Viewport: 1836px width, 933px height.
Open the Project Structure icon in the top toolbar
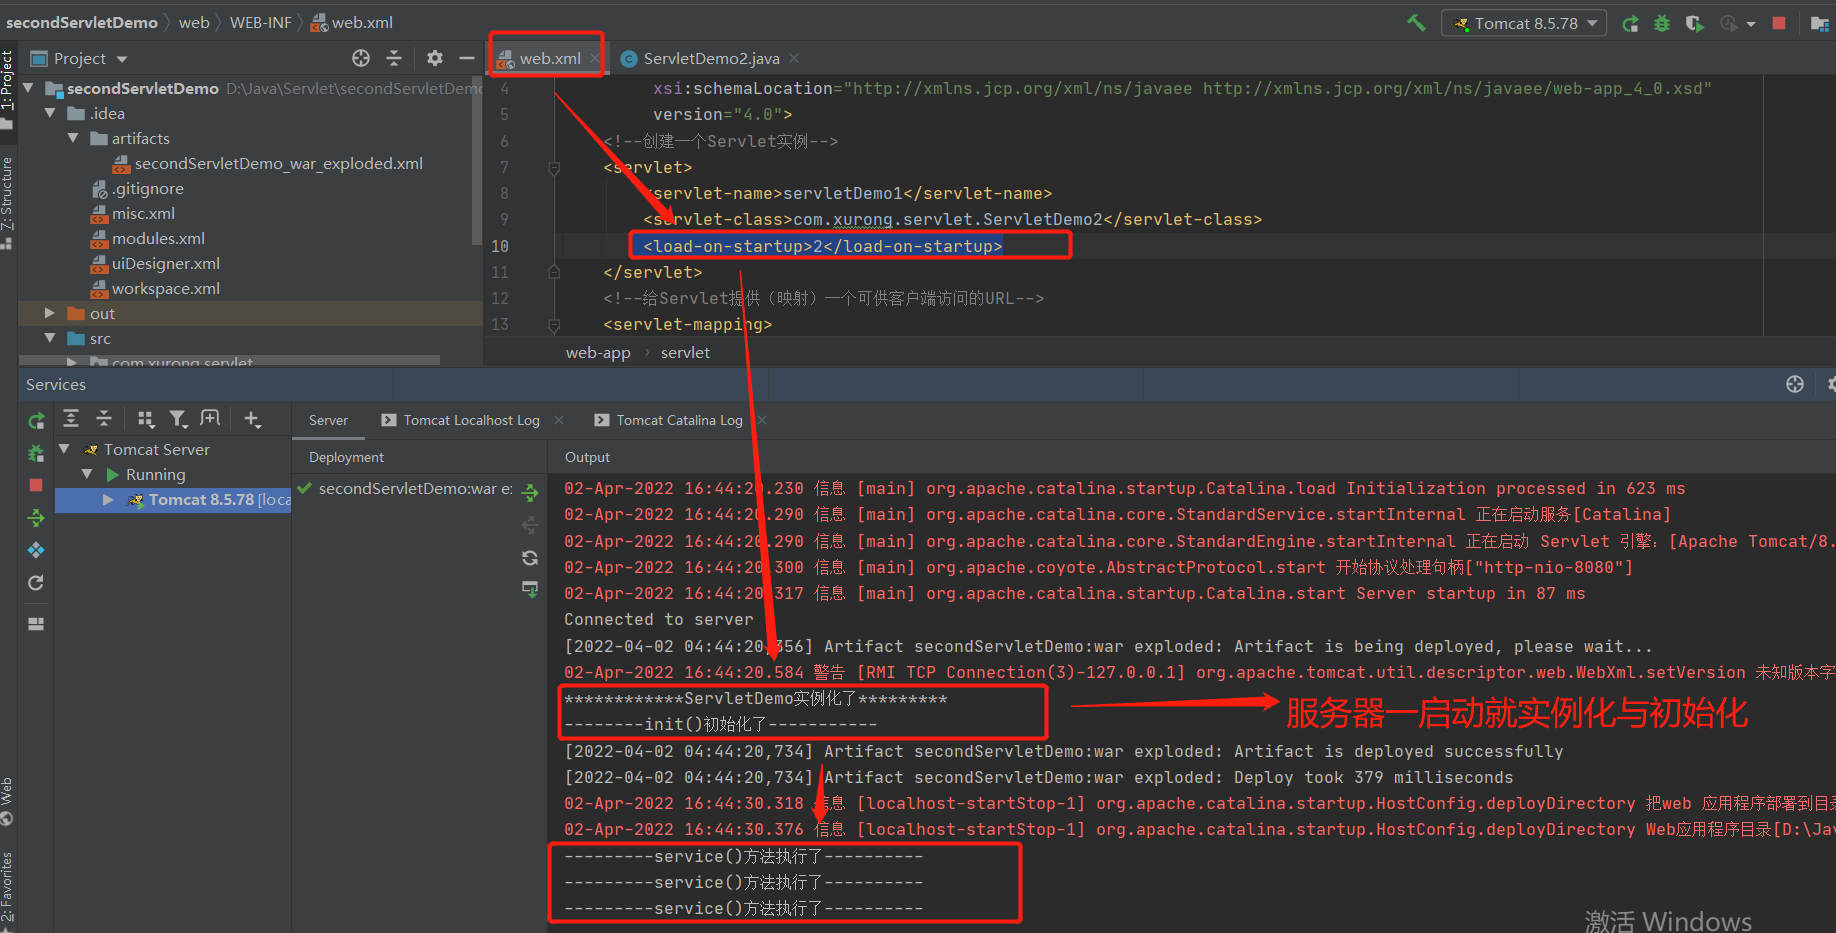(1820, 23)
